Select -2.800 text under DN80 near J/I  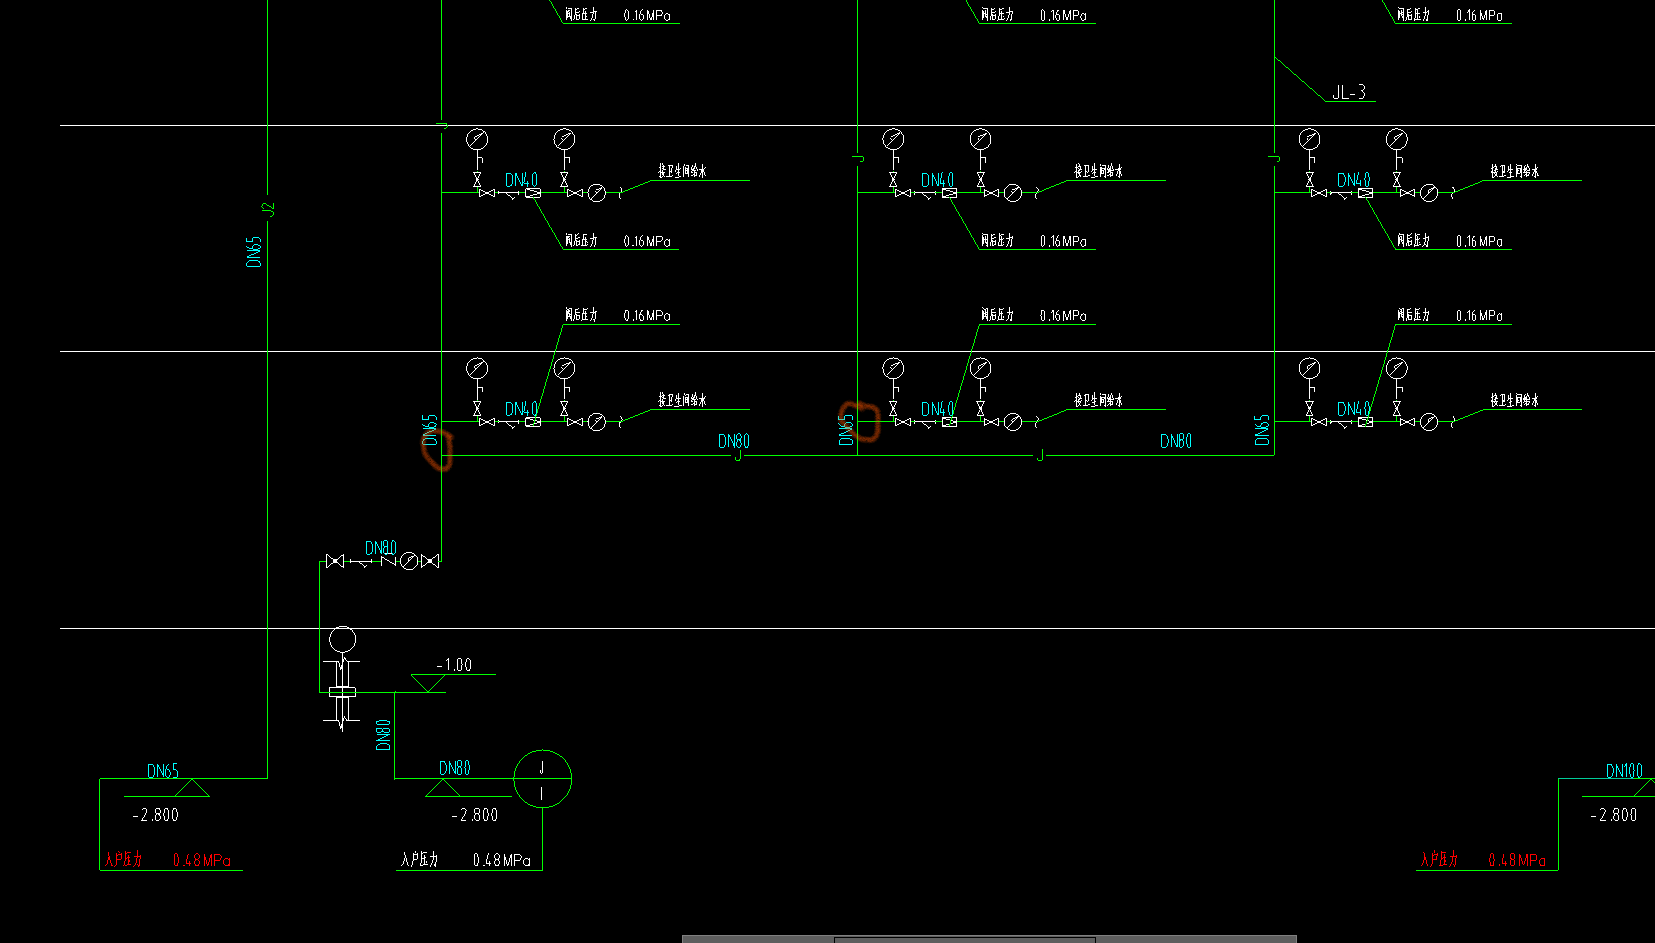click(474, 815)
